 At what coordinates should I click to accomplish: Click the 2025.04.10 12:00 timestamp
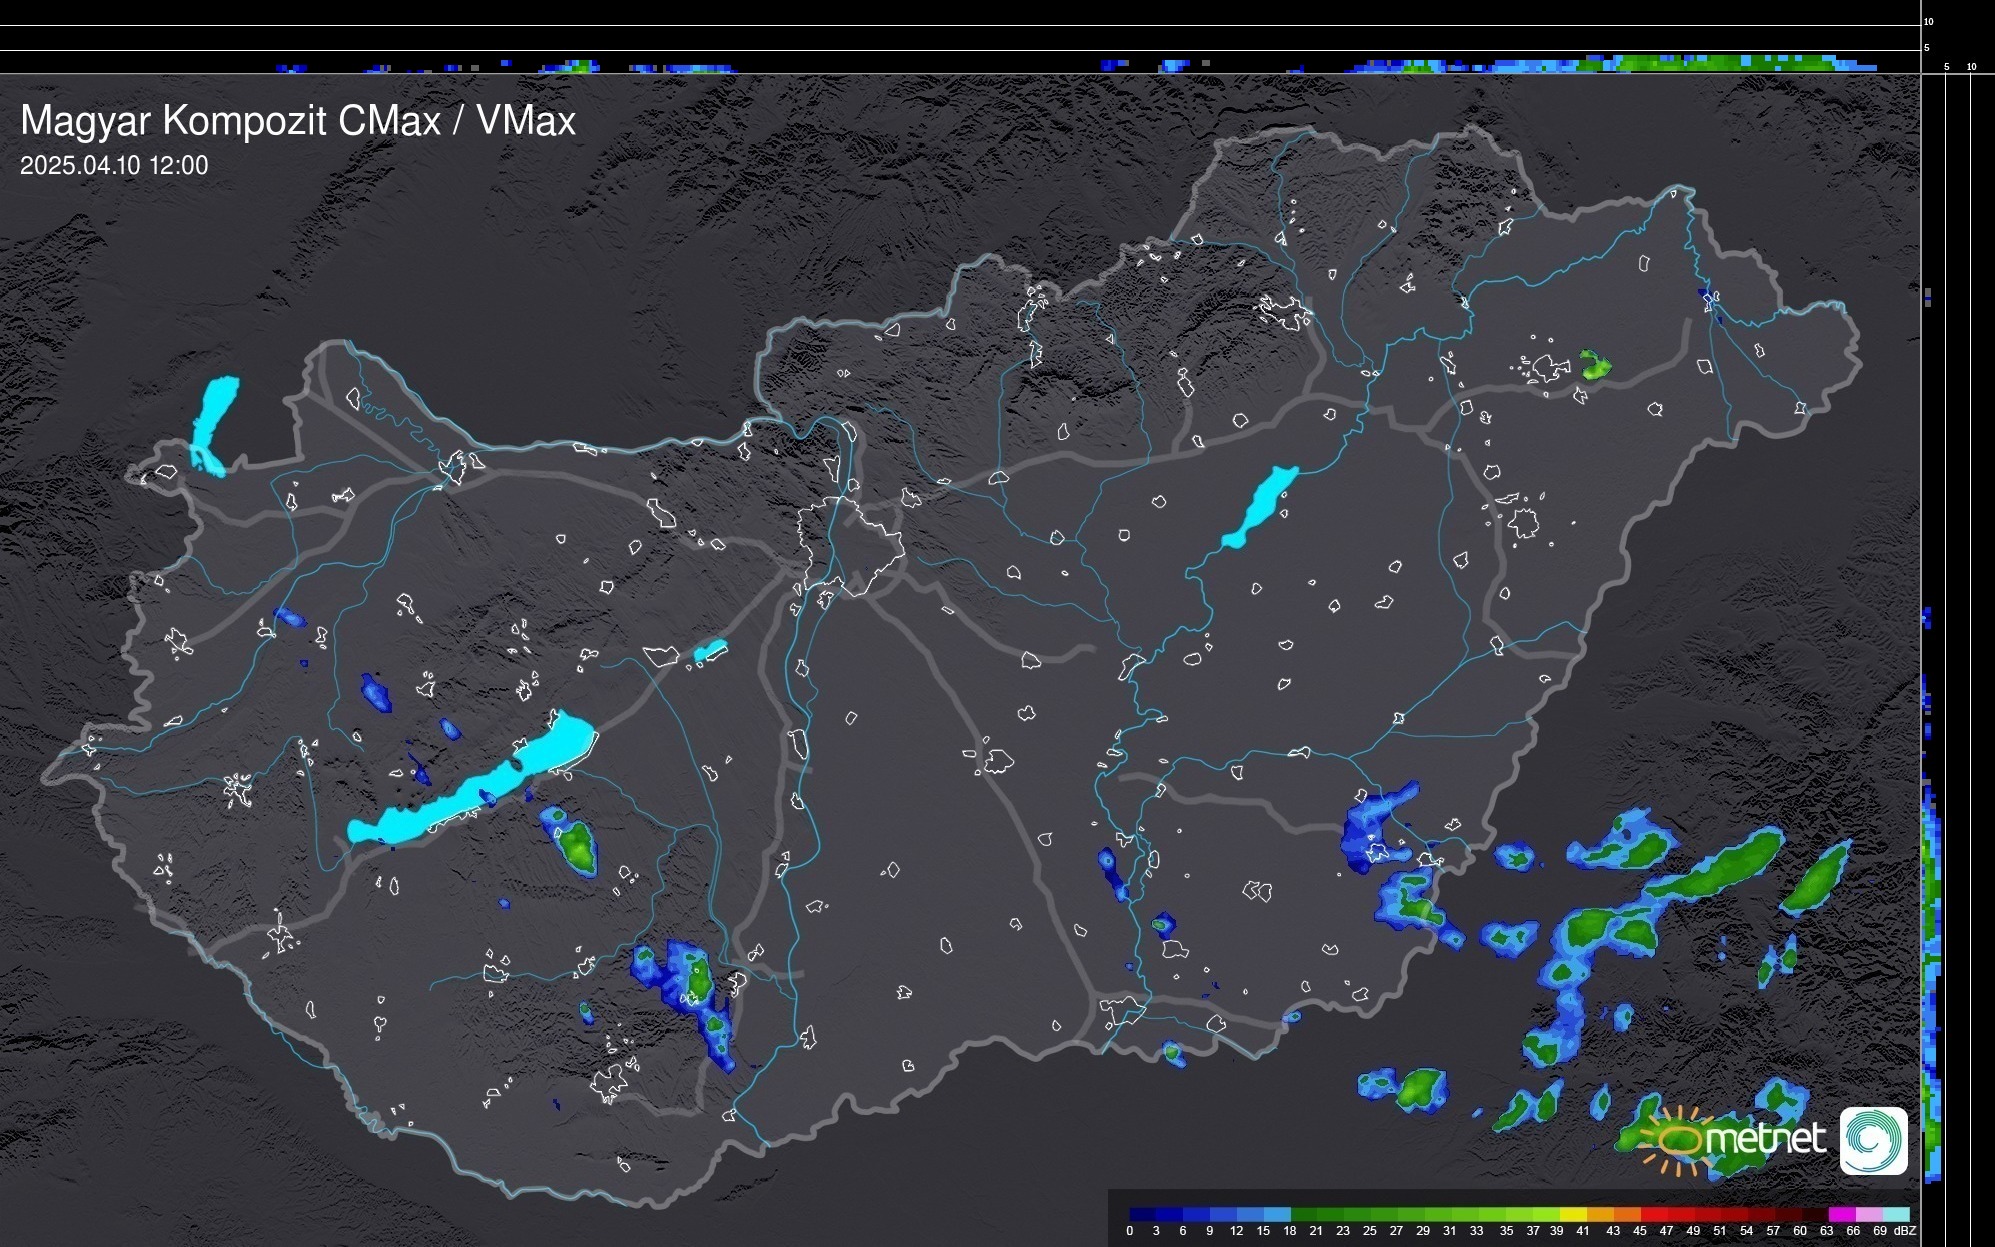114,166
